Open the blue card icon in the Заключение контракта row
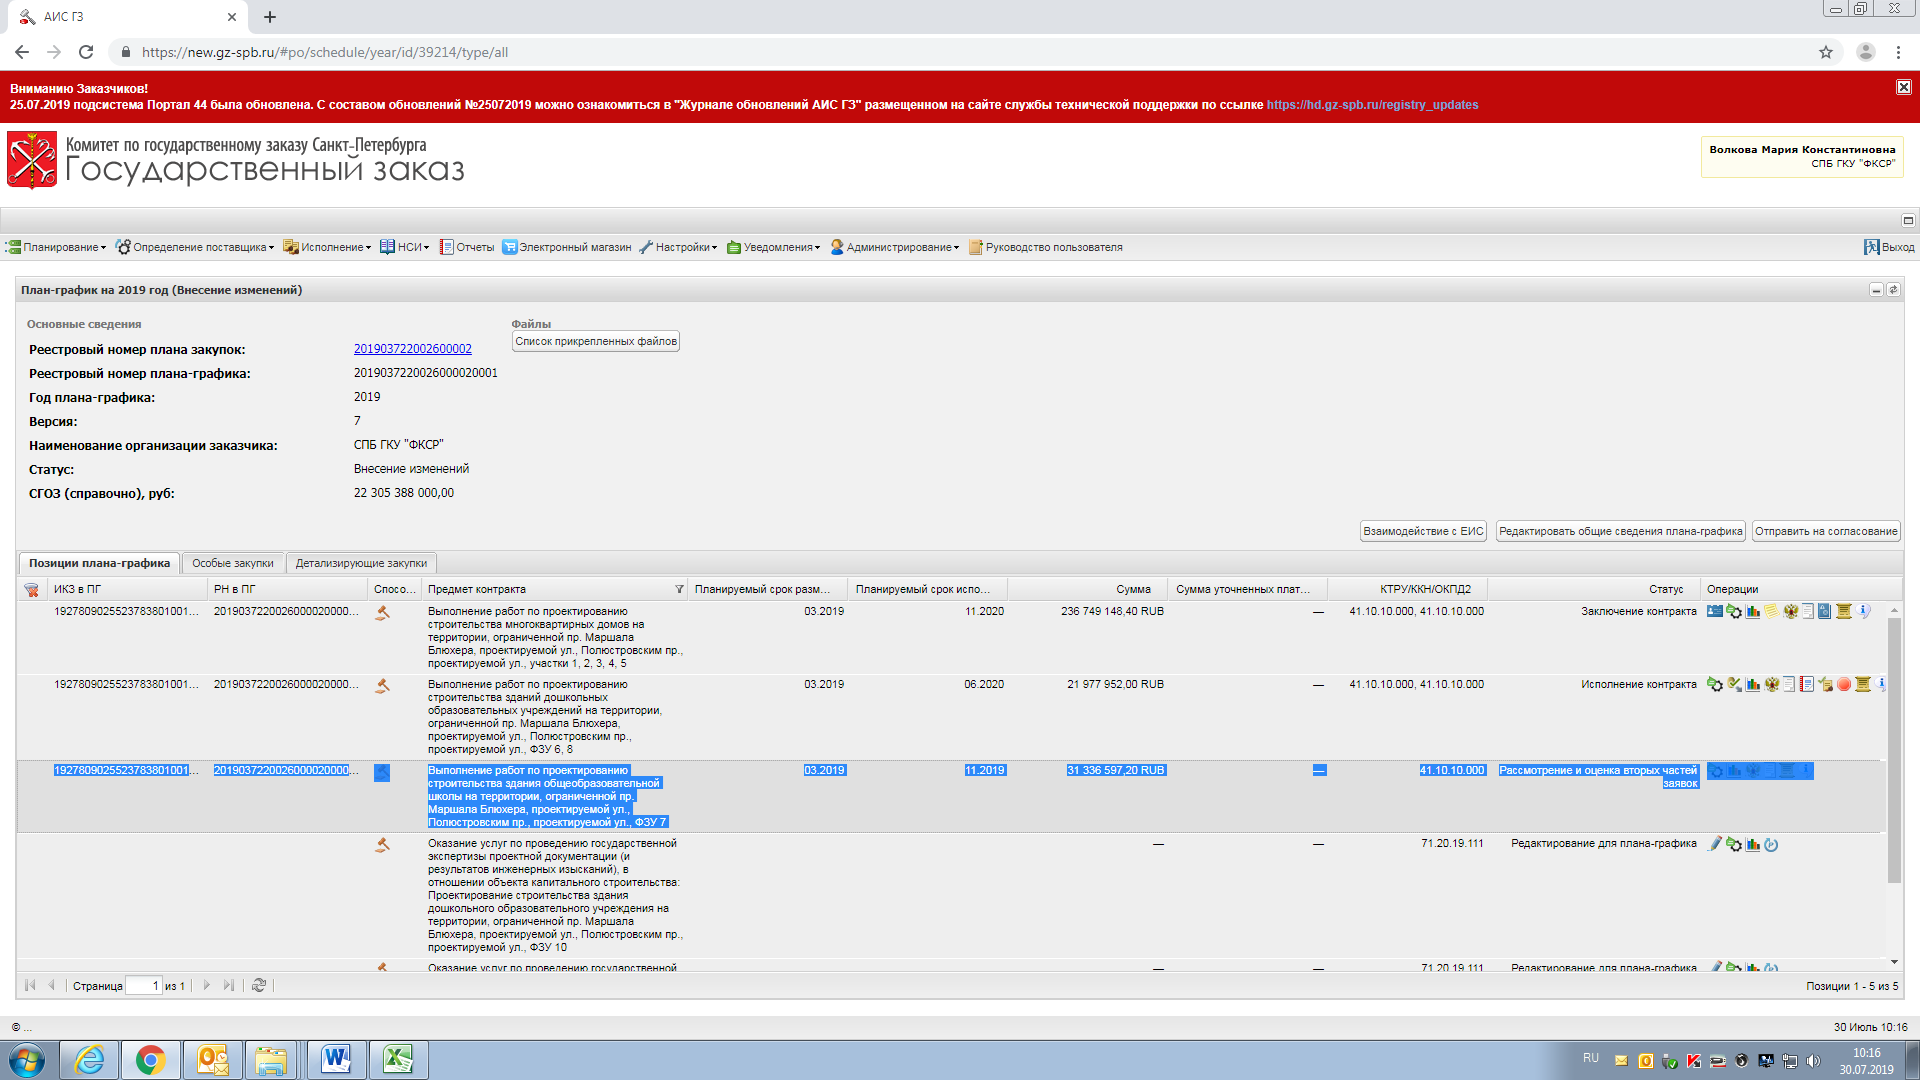 pos(1715,611)
